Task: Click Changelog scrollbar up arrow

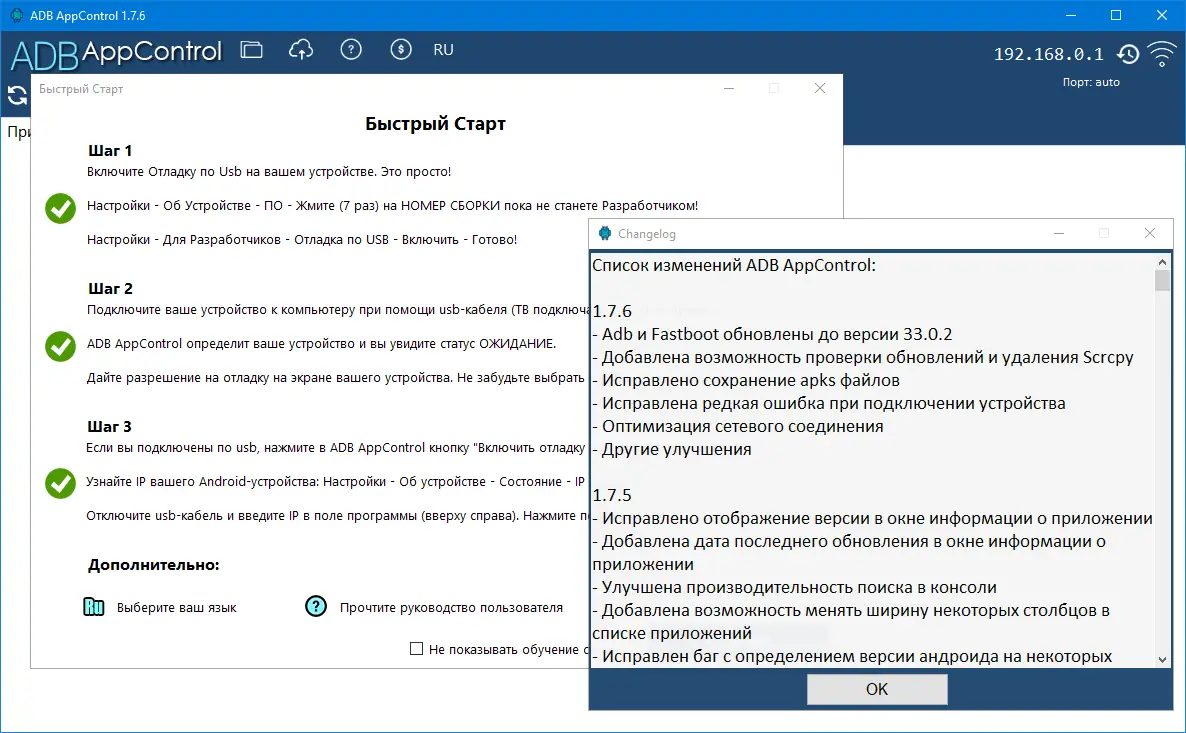Action: pos(1163,262)
